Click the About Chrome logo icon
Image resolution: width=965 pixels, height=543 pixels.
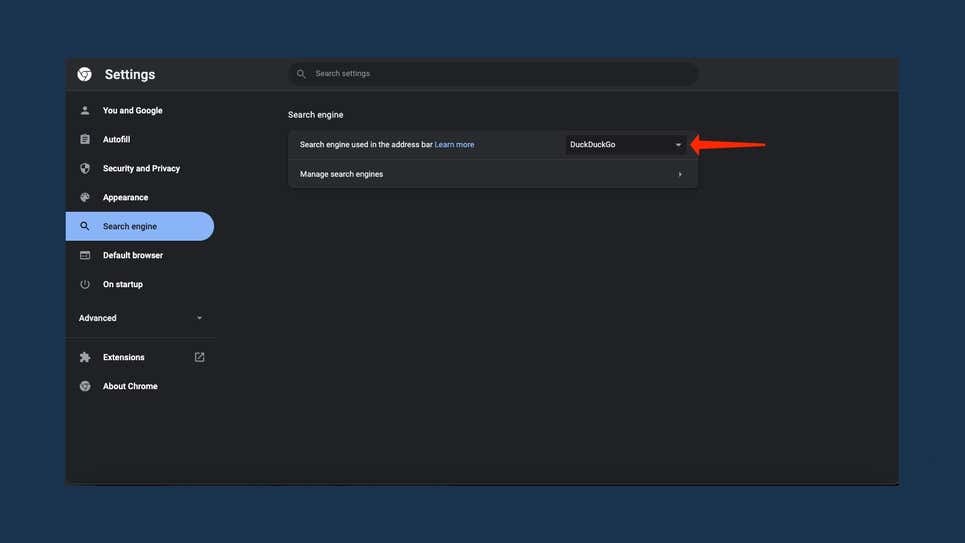coord(85,387)
